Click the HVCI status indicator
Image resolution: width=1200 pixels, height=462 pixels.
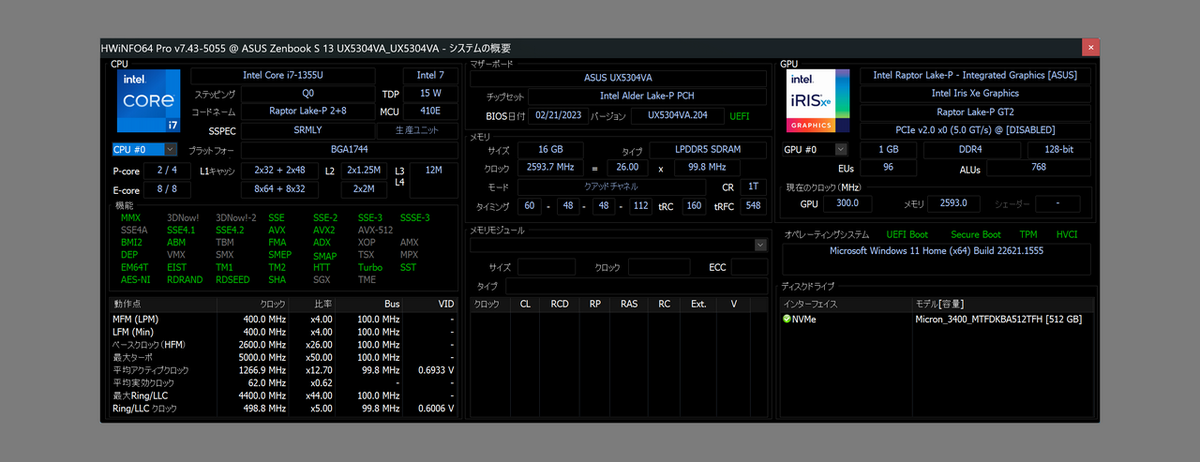(x=1067, y=234)
